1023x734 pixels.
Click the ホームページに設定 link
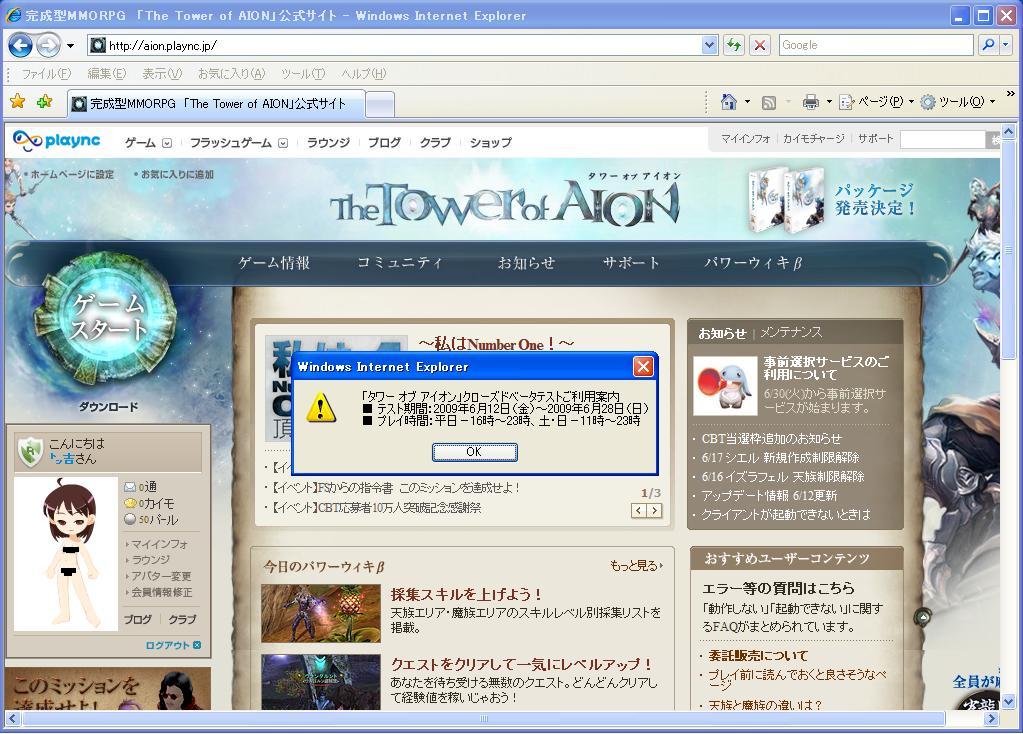(x=72, y=174)
